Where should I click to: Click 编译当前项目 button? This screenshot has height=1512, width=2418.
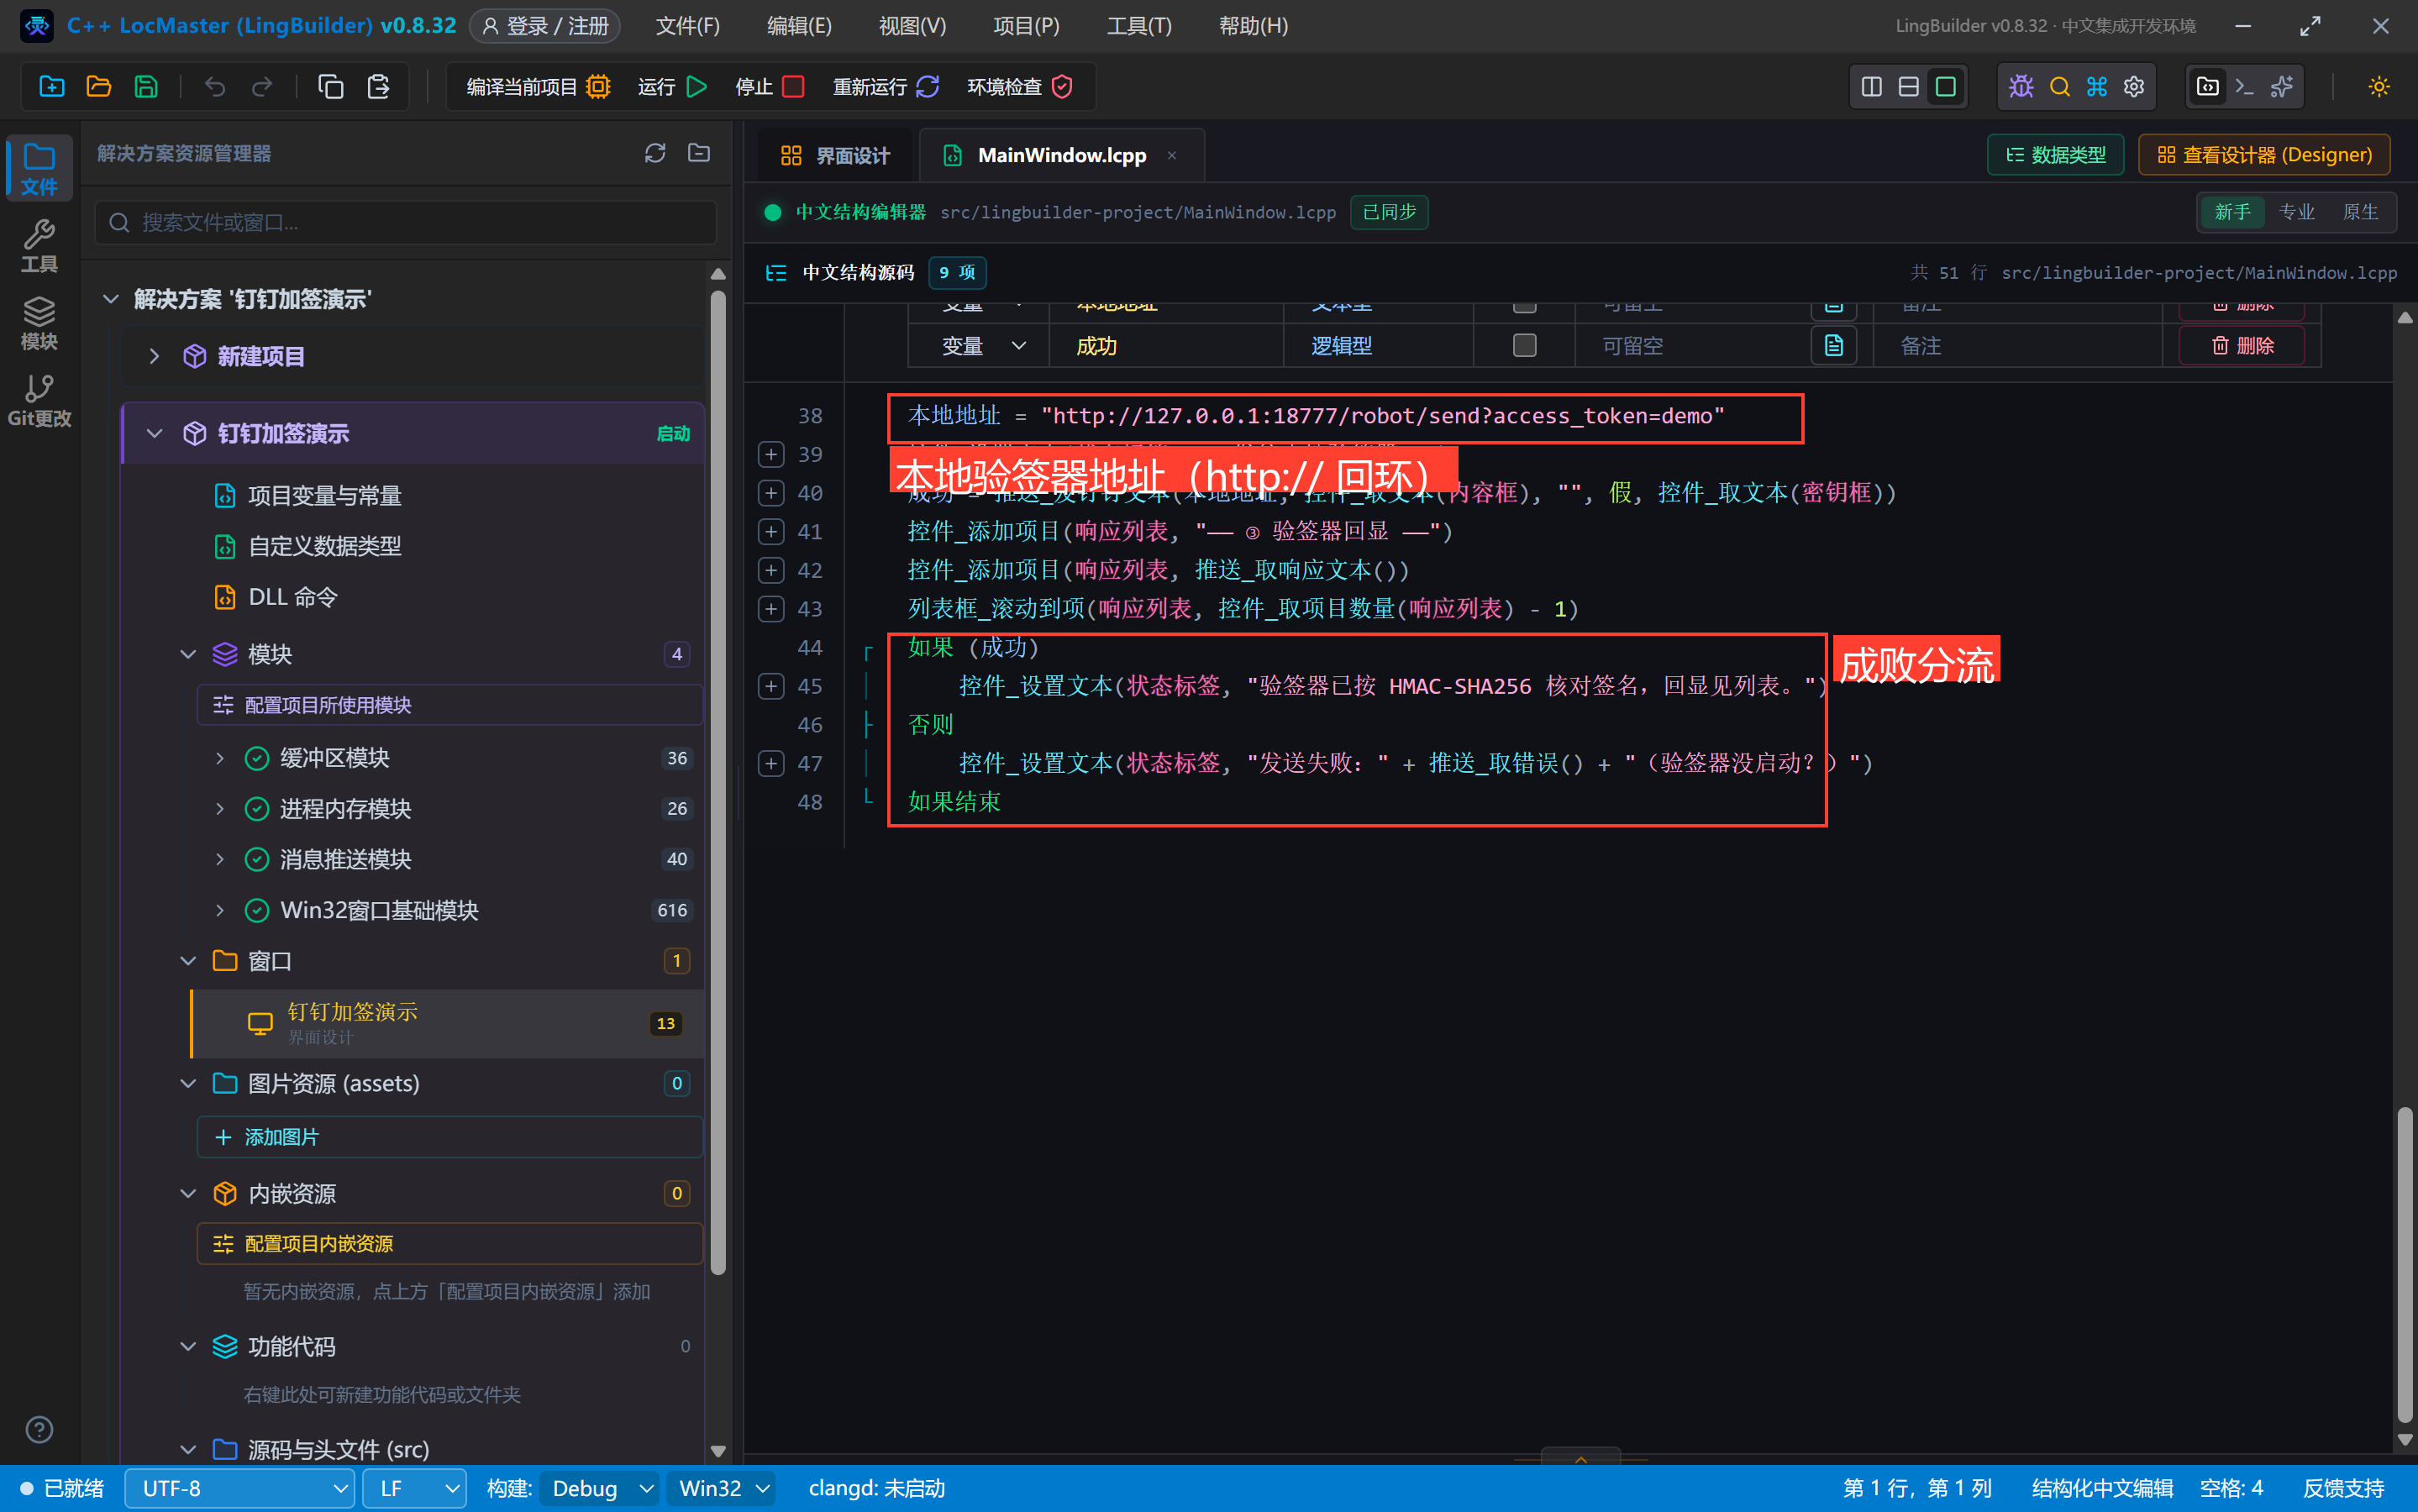click(538, 87)
